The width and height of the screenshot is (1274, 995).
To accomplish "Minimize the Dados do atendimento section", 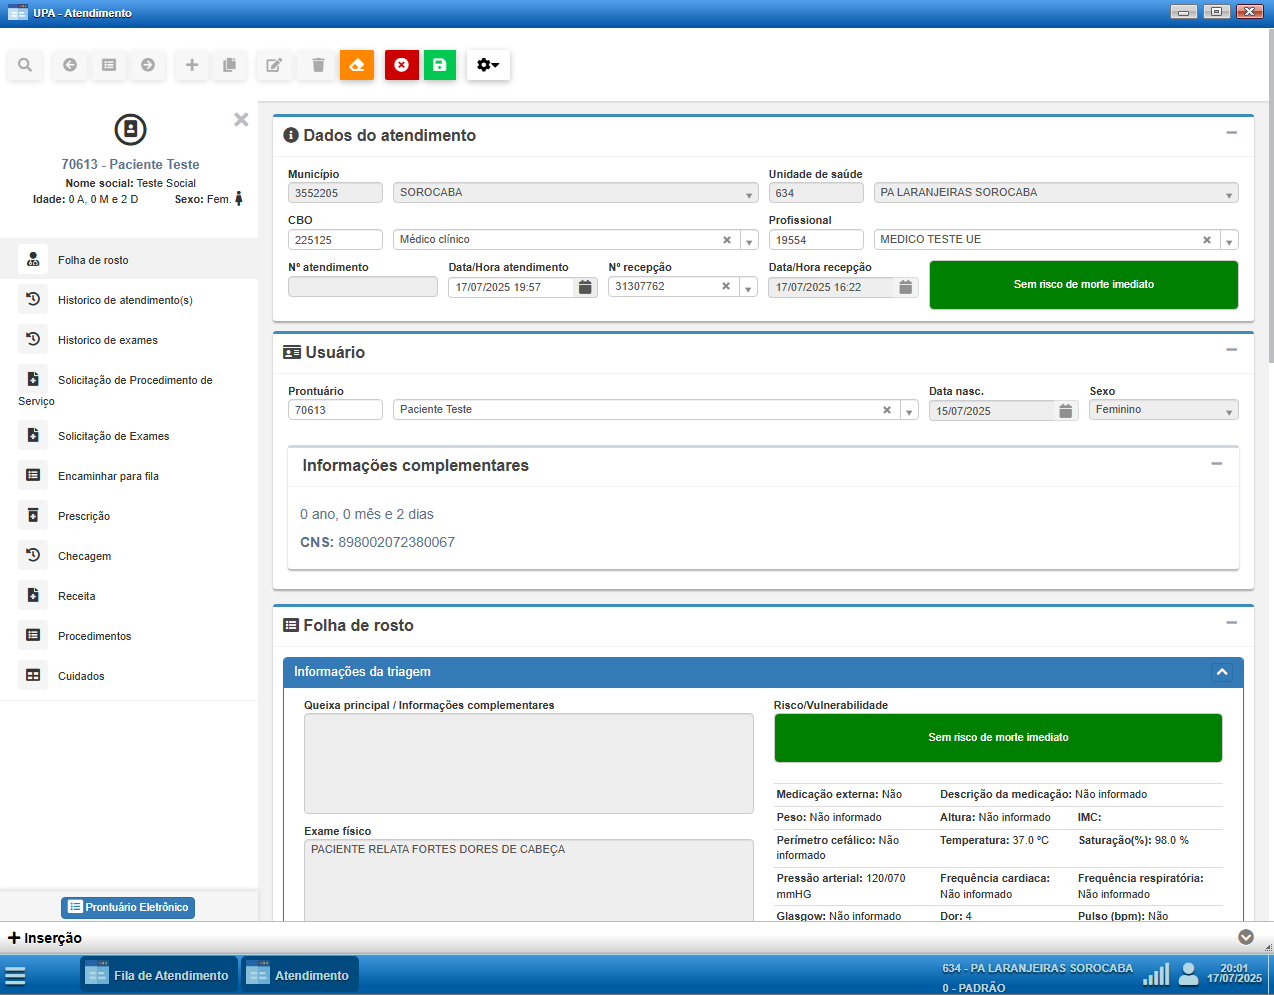I will [x=1231, y=133].
